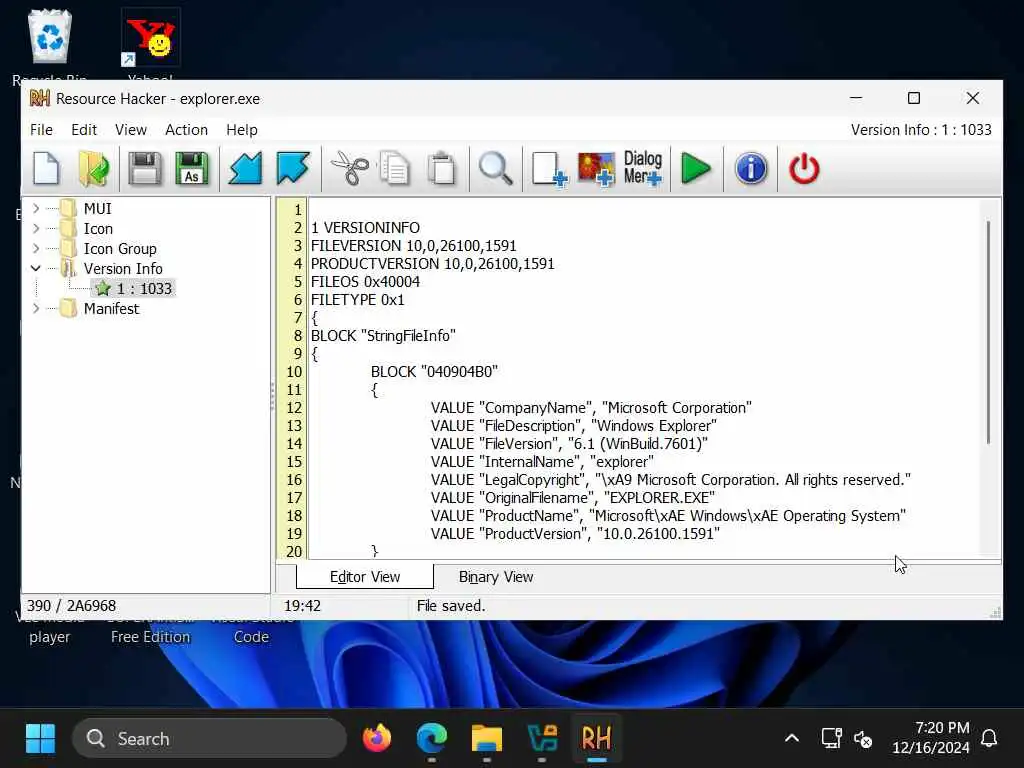Switch to the Binary View tab

point(496,577)
